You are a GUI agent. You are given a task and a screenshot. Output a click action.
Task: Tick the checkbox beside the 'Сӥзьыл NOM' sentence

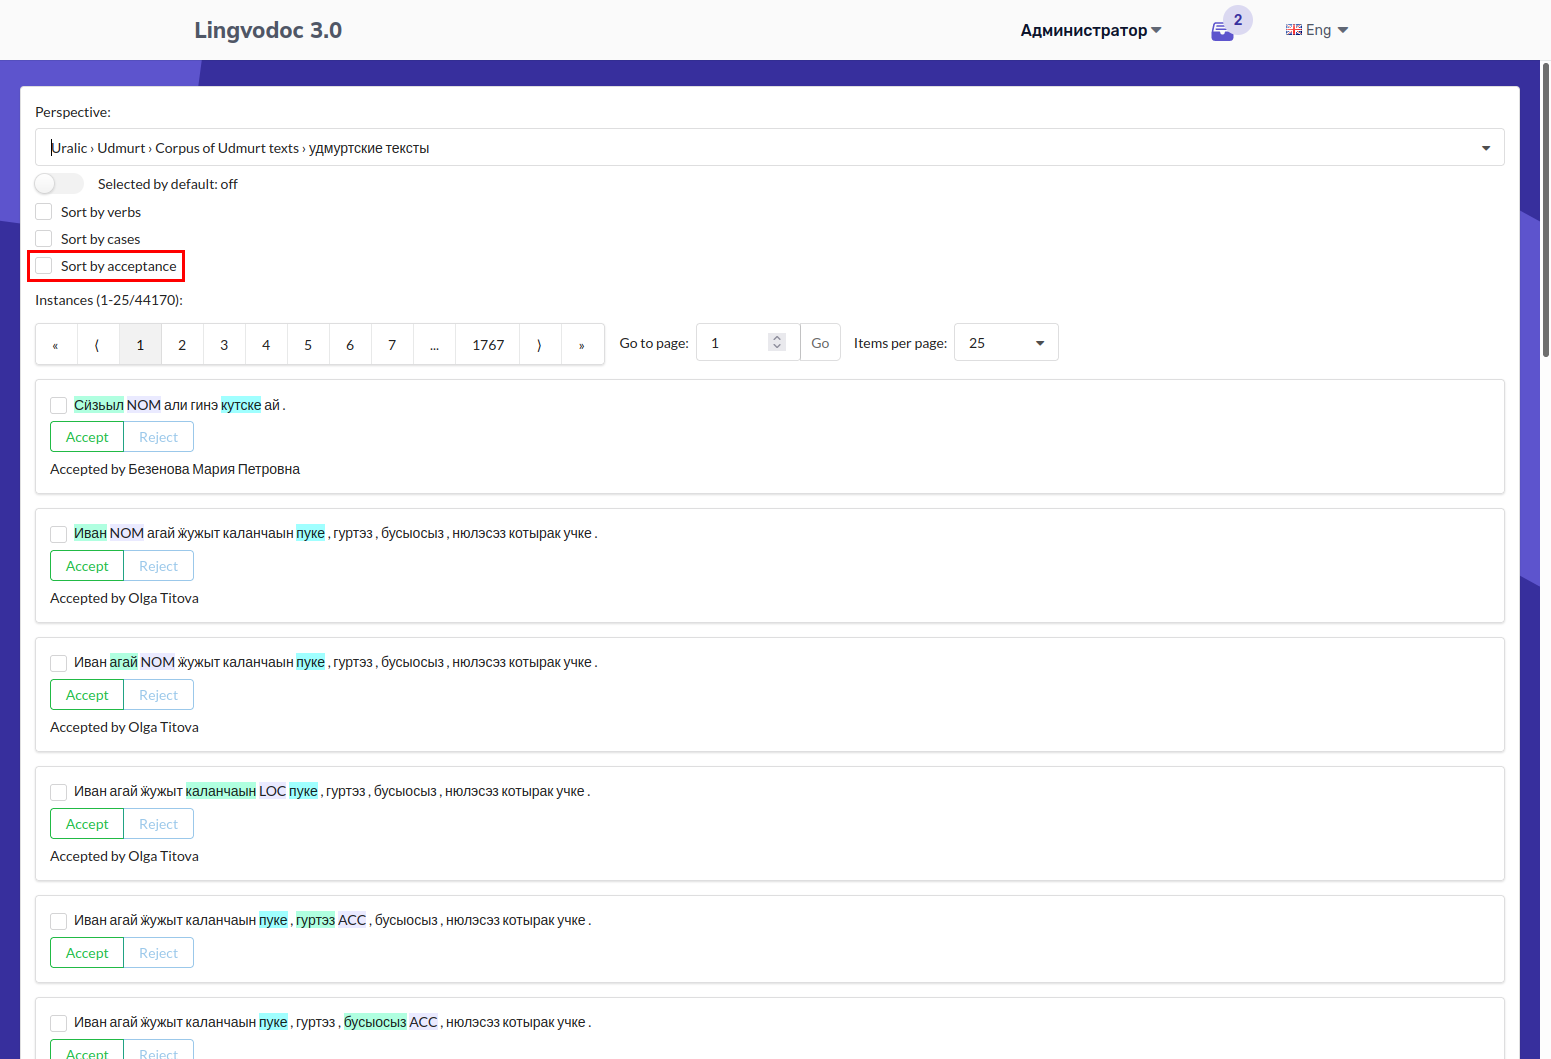pyautogui.click(x=58, y=405)
